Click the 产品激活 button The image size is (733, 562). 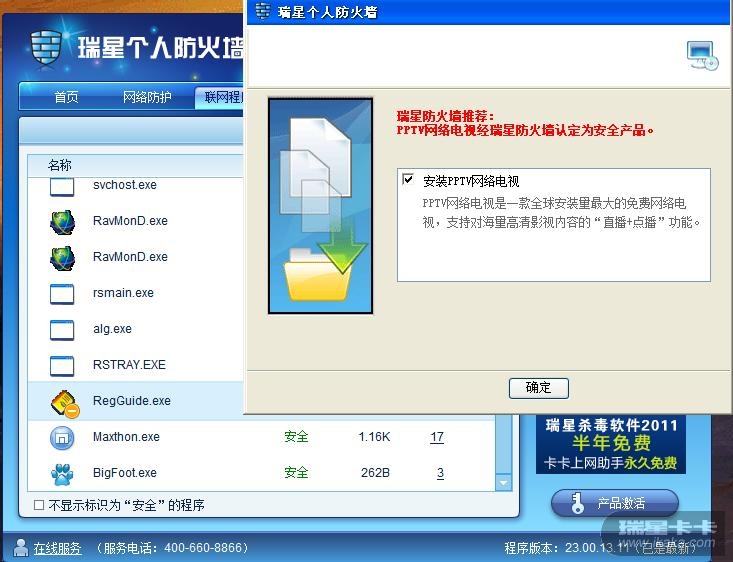tap(615, 503)
